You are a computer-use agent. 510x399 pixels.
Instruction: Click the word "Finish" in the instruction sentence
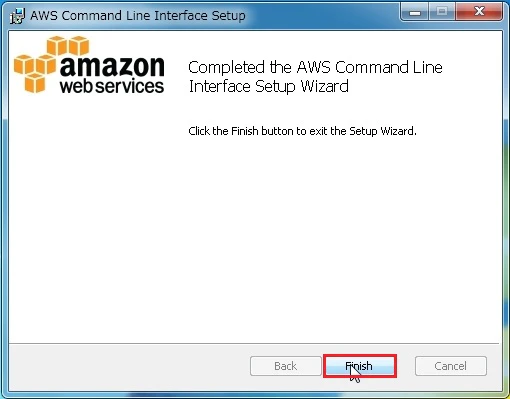coord(245,131)
